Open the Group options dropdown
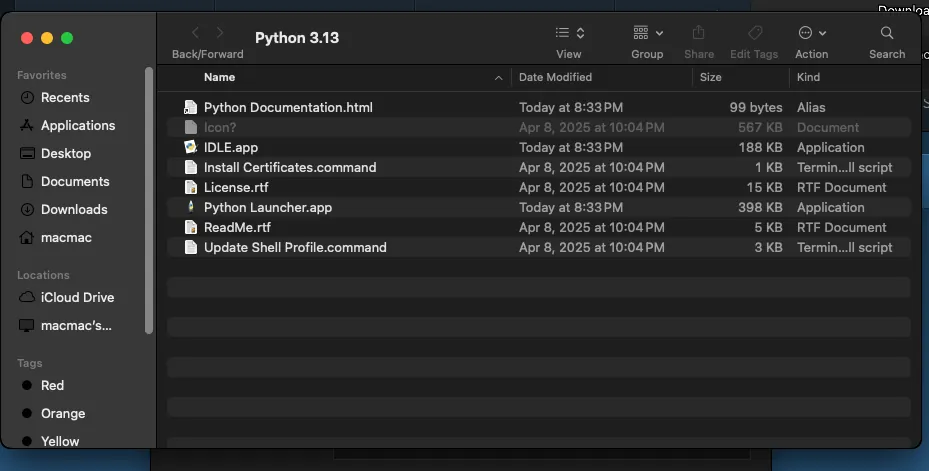The image size is (929, 471). pyautogui.click(x=648, y=33)
